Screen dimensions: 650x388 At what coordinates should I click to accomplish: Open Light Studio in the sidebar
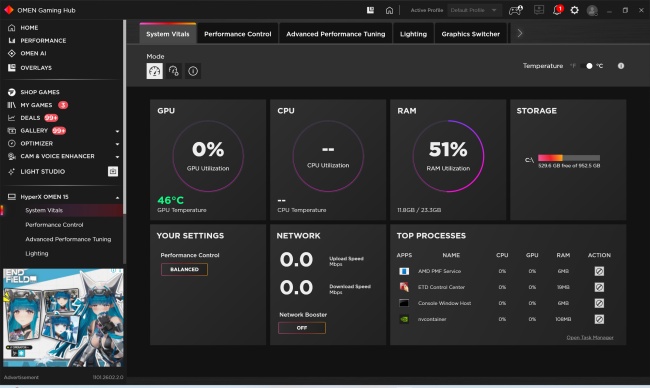(36, 171)
